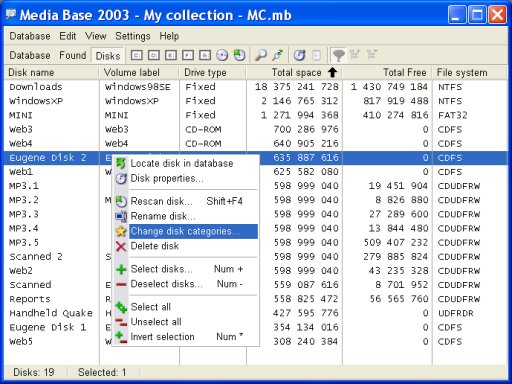The image size is (512, 384).
Task: Scan drive F: toolbar icon
Action: [x=188, y=55]
